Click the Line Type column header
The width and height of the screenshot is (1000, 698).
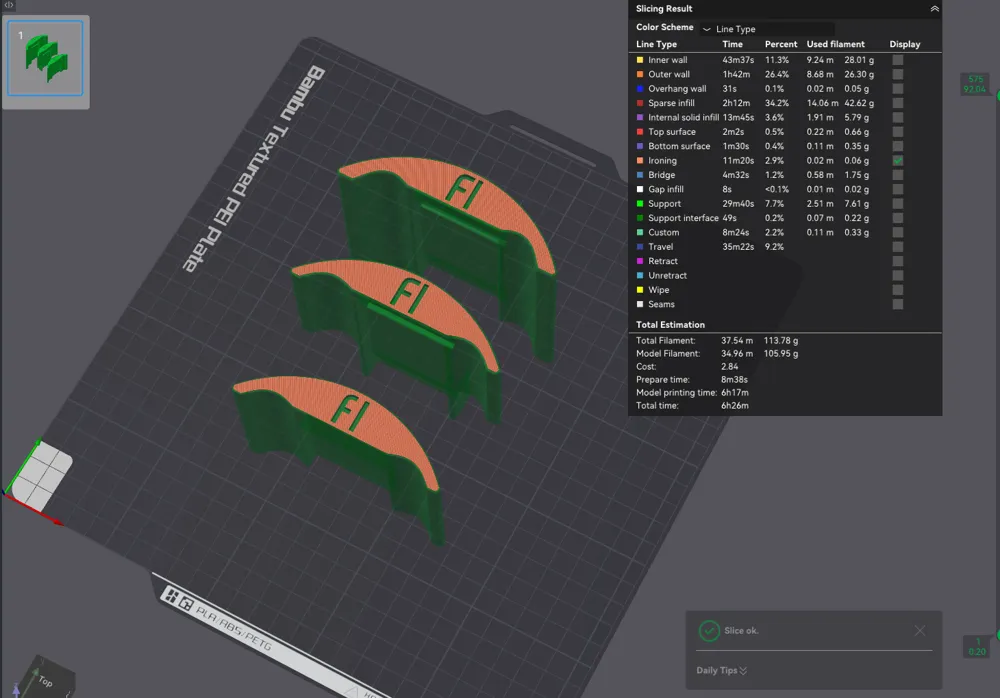656,44
